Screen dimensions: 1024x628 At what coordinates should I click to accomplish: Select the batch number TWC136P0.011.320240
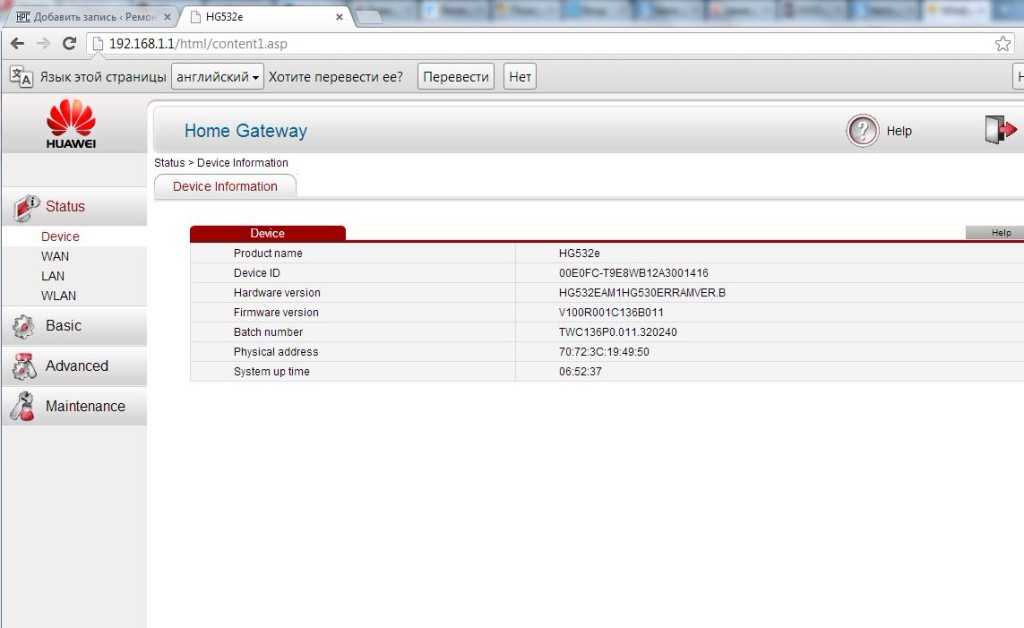[x=618, y=332]
